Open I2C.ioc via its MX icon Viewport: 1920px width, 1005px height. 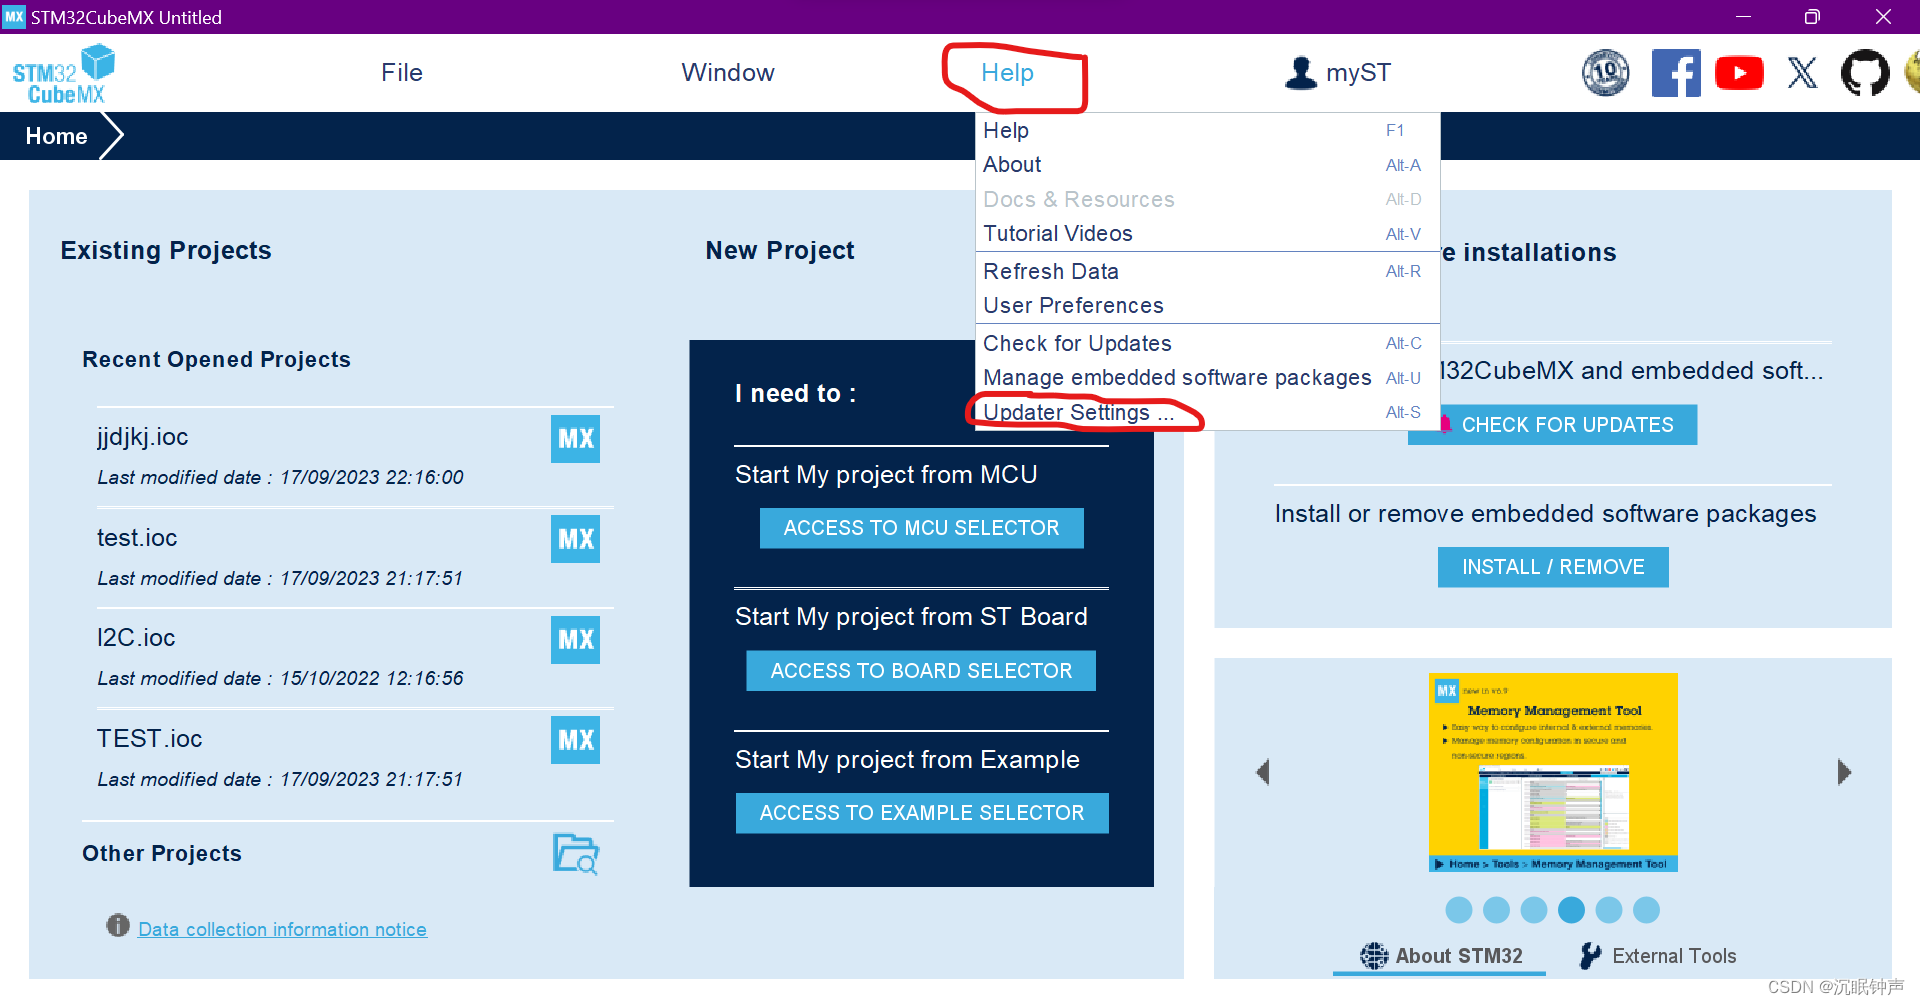[575, 640]
